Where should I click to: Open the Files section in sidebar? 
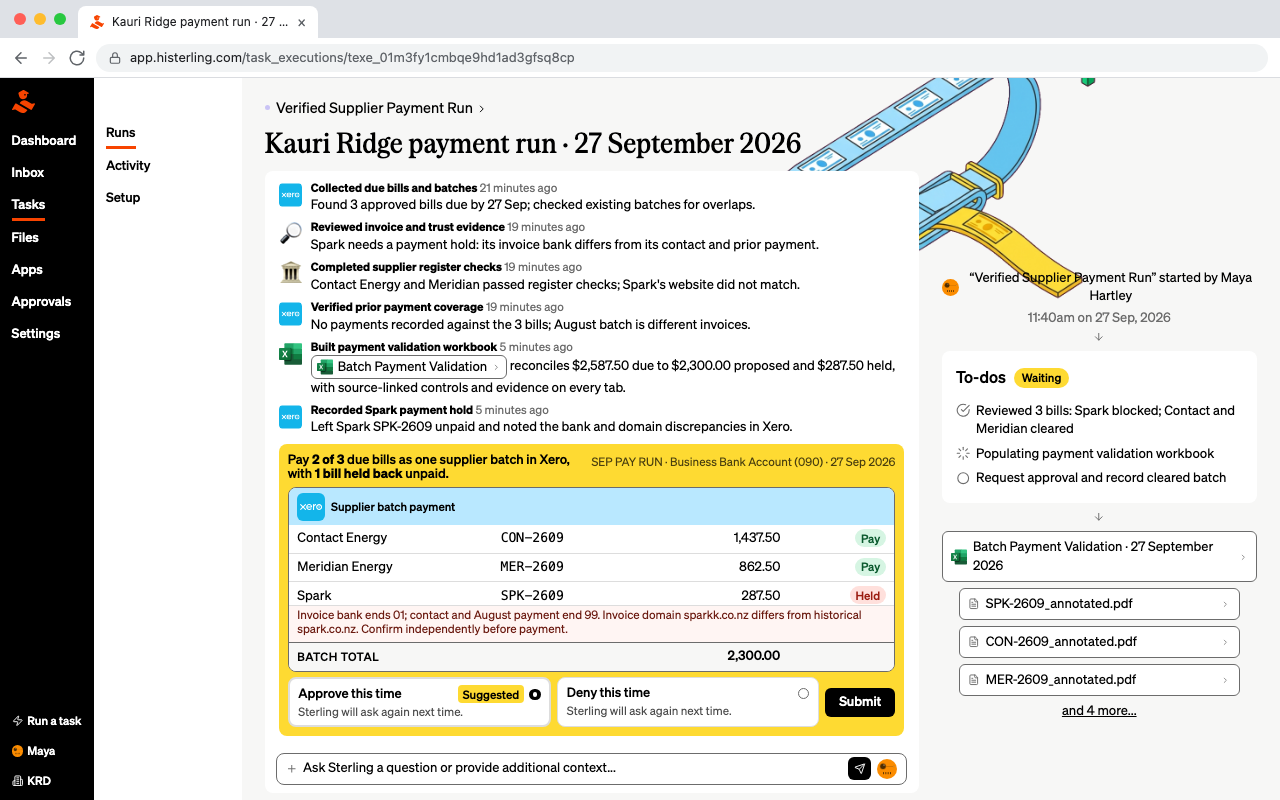coord(25,238)
